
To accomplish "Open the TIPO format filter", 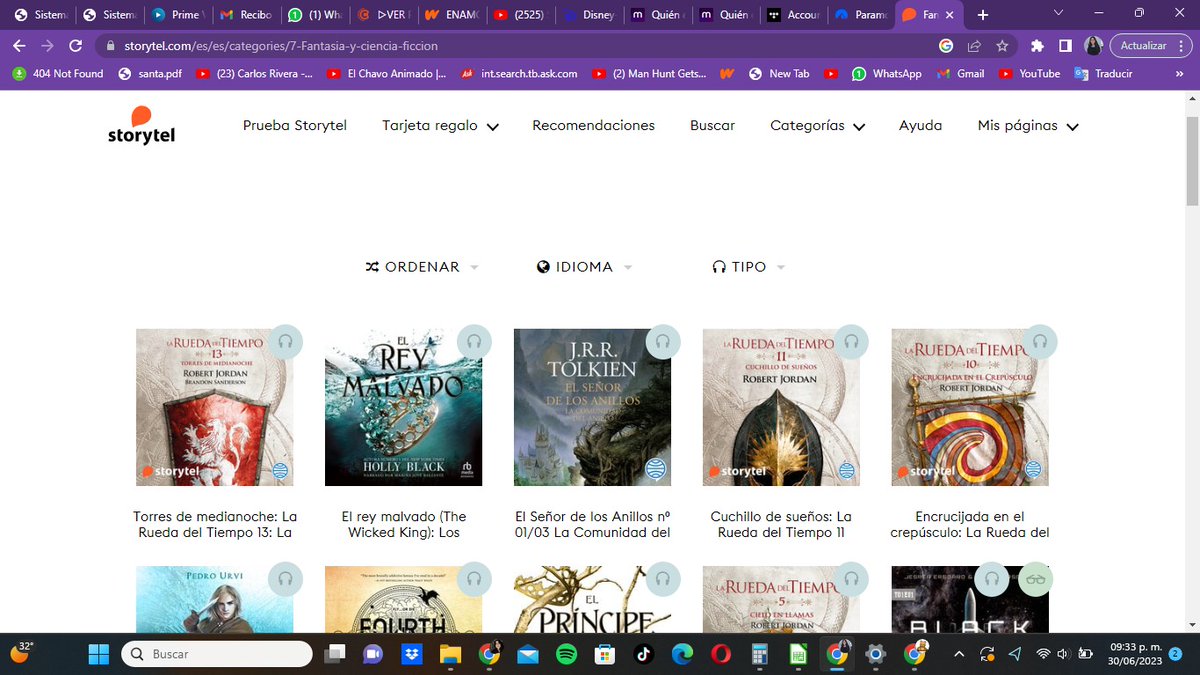I will (748, 267).
